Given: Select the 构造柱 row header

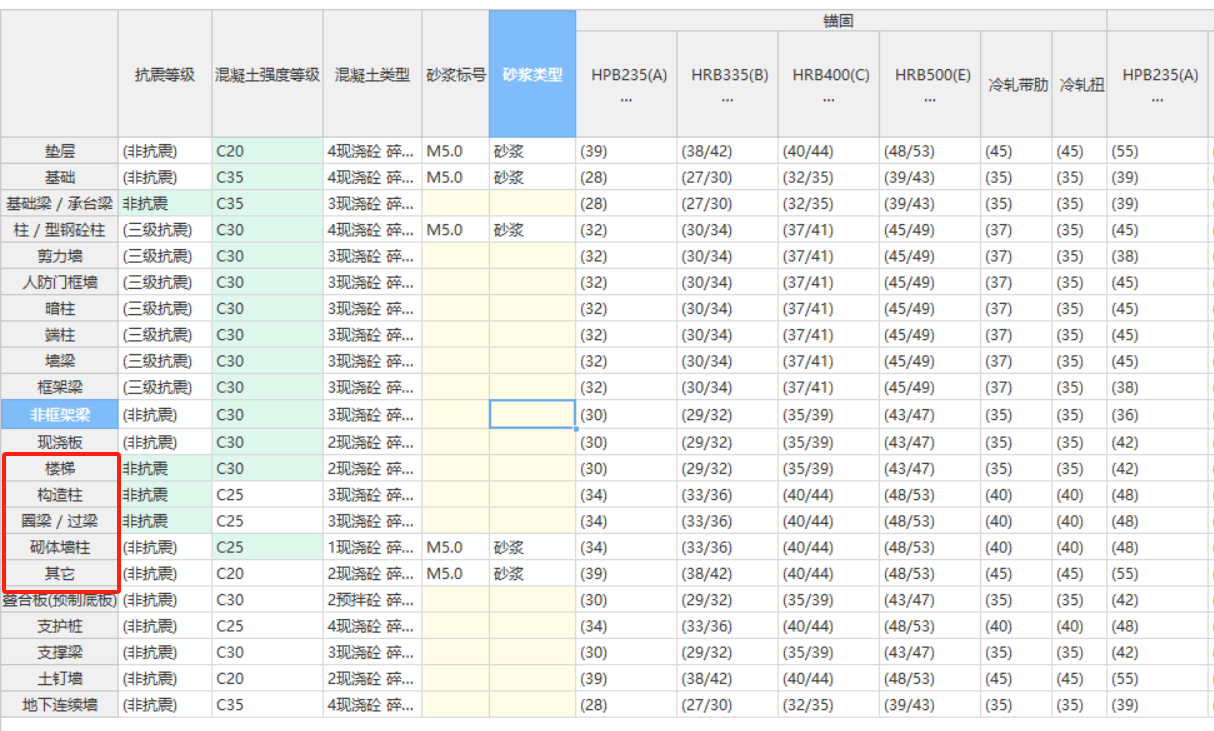Looking at the screenshot, I should (60, 494).
